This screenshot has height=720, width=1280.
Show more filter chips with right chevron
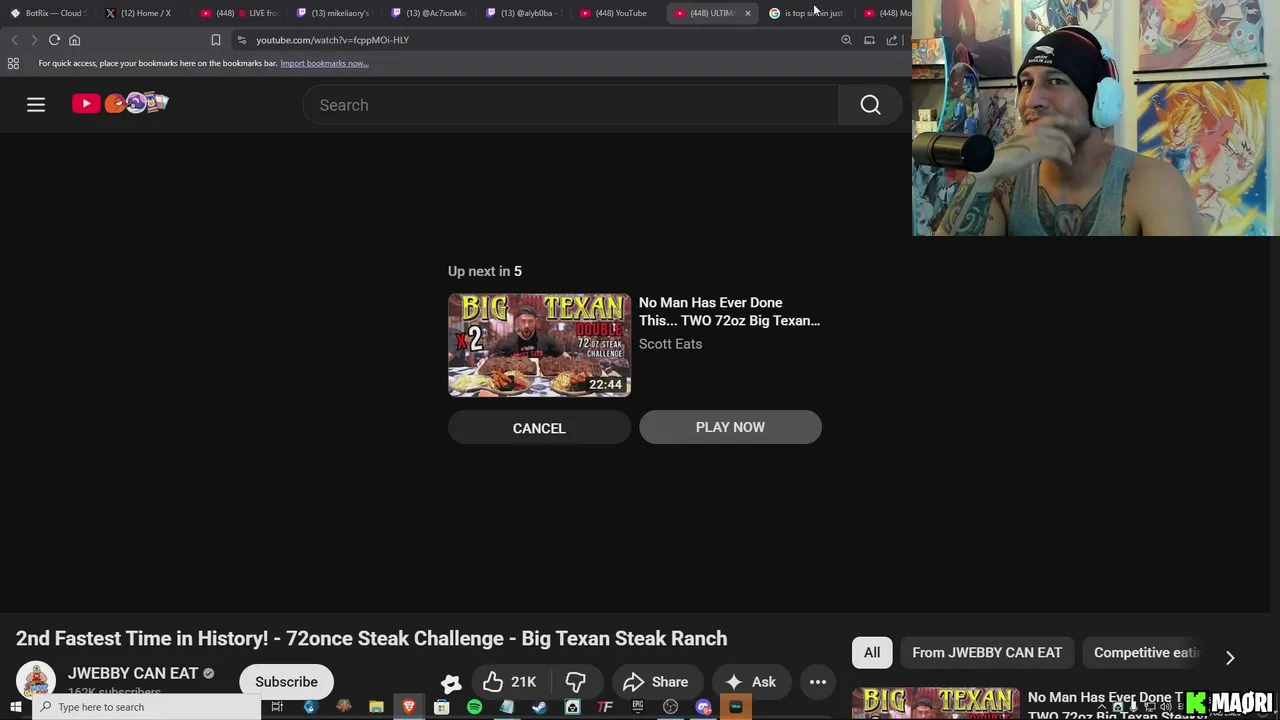point(1230,657)
